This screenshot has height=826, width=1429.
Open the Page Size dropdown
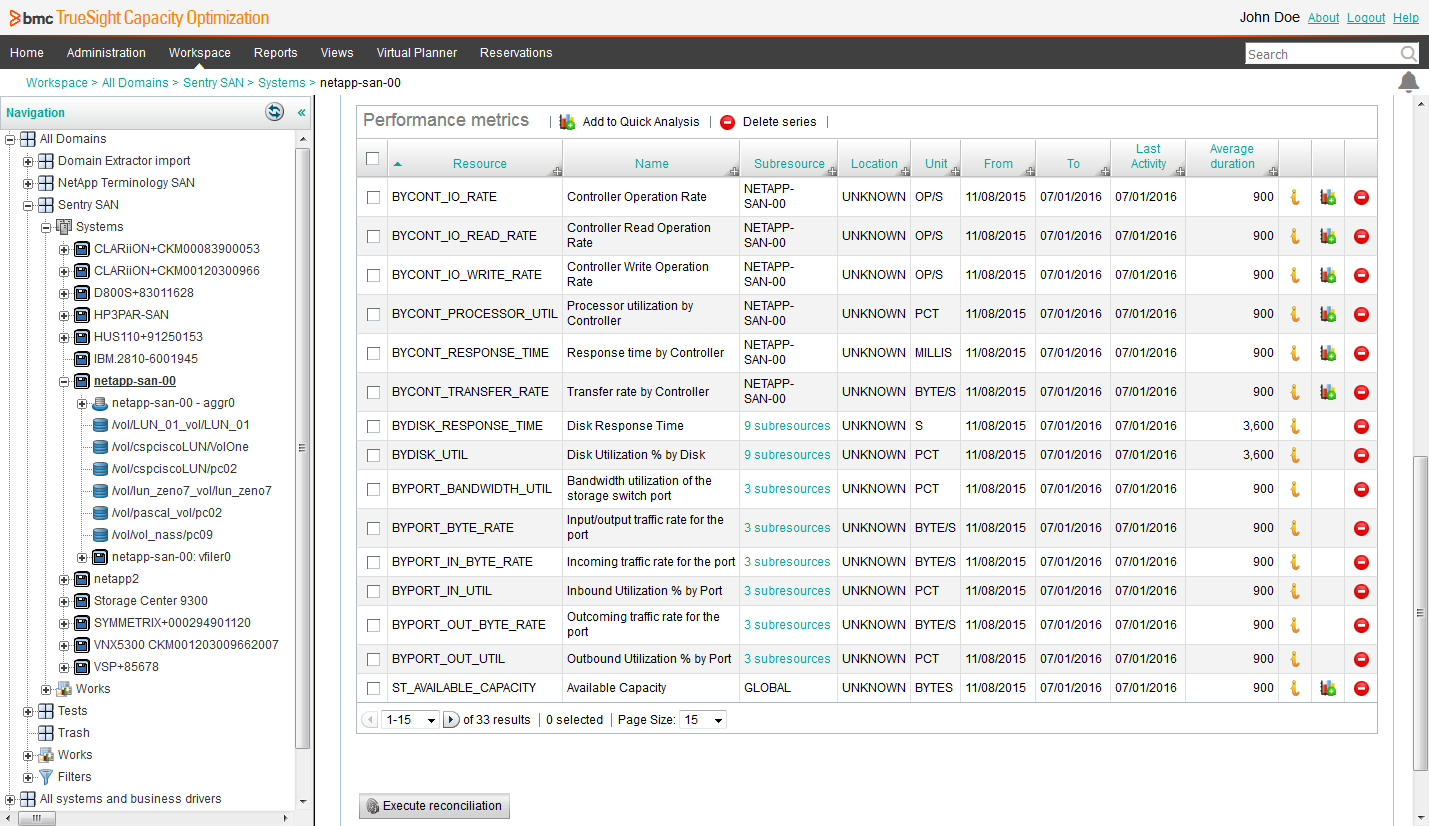click(702, 720)
